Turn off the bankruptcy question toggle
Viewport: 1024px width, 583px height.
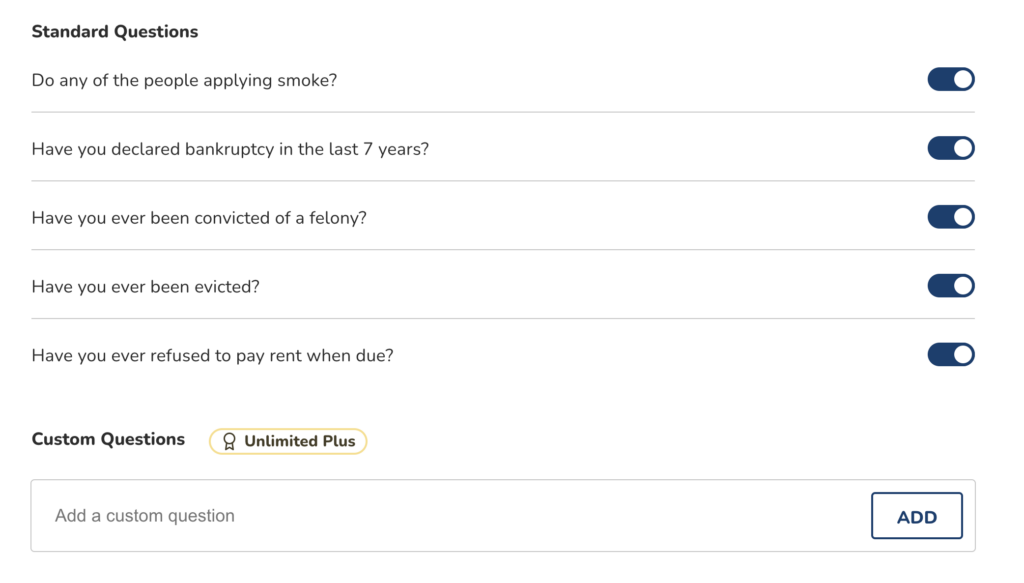tap(949, 148)
